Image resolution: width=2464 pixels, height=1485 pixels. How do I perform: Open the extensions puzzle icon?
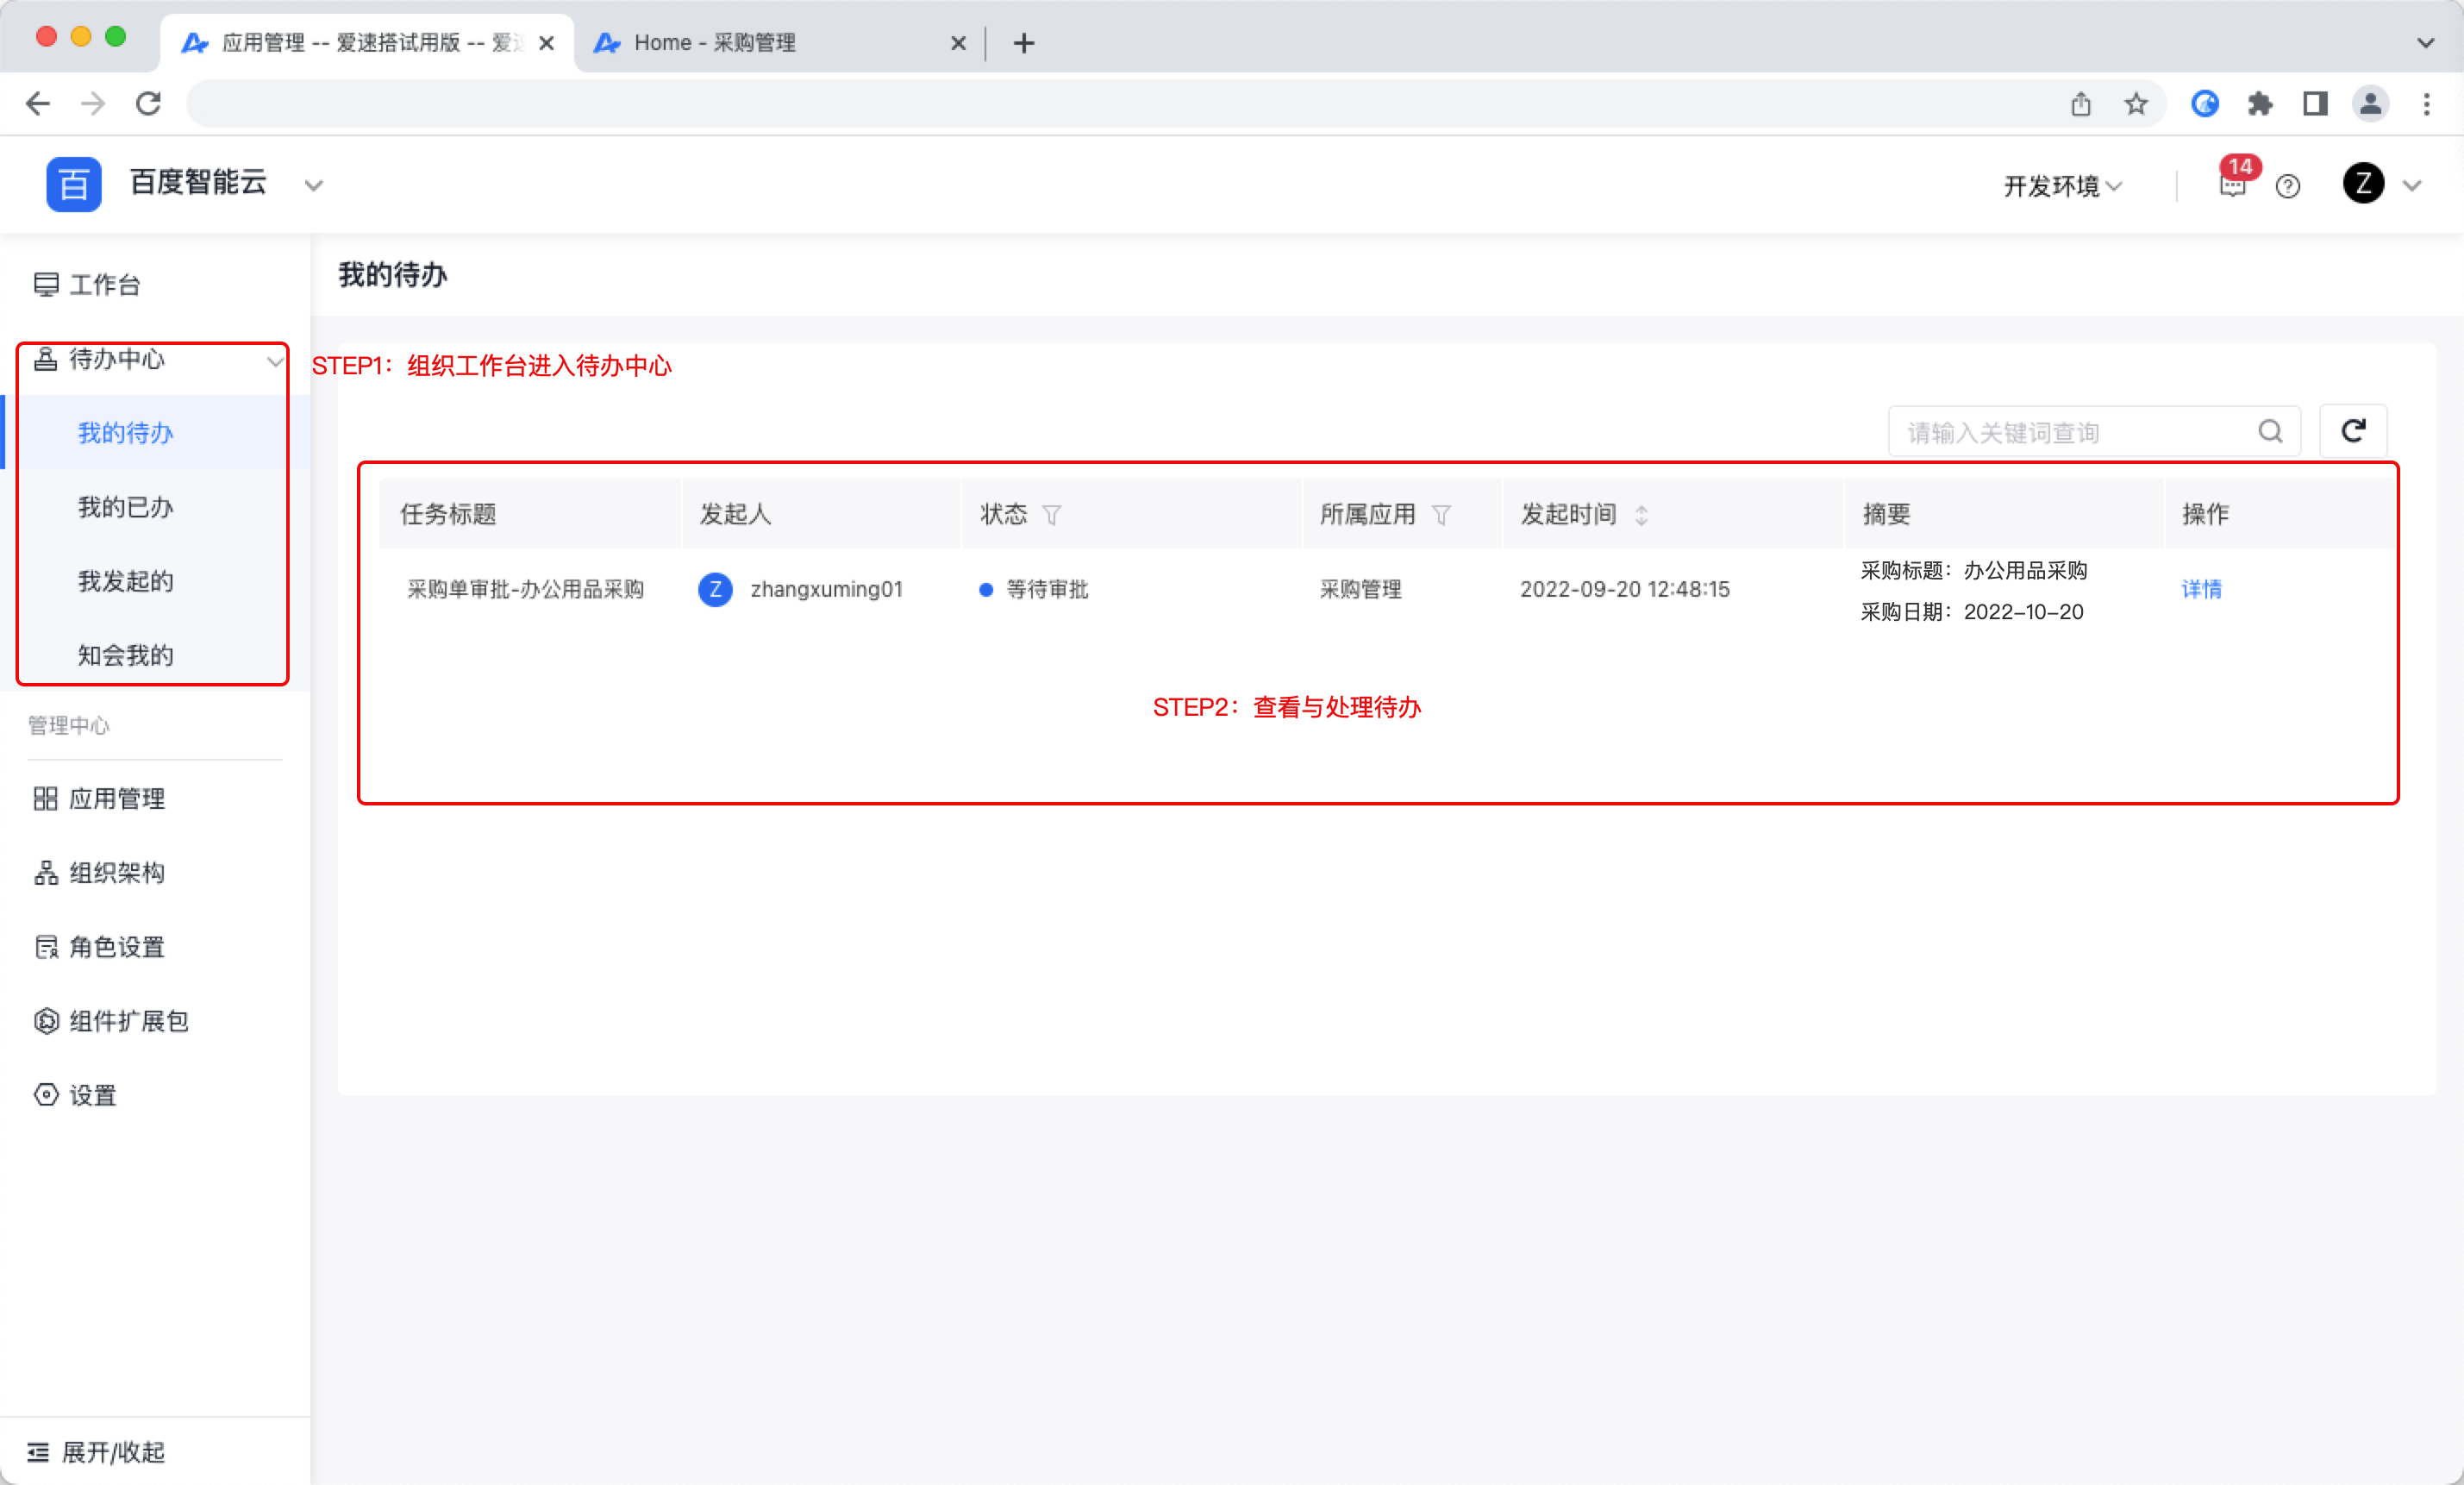tap(2260, 104)
